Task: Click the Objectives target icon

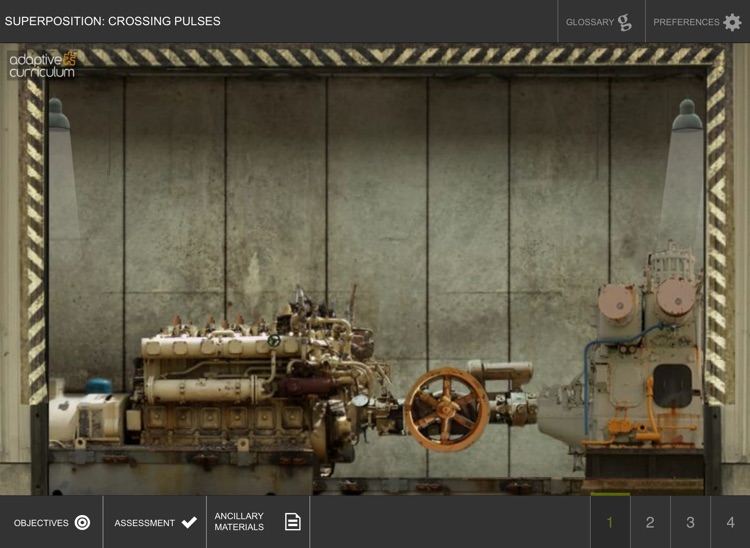Action: pyautogui.click(x=82, y=522)
